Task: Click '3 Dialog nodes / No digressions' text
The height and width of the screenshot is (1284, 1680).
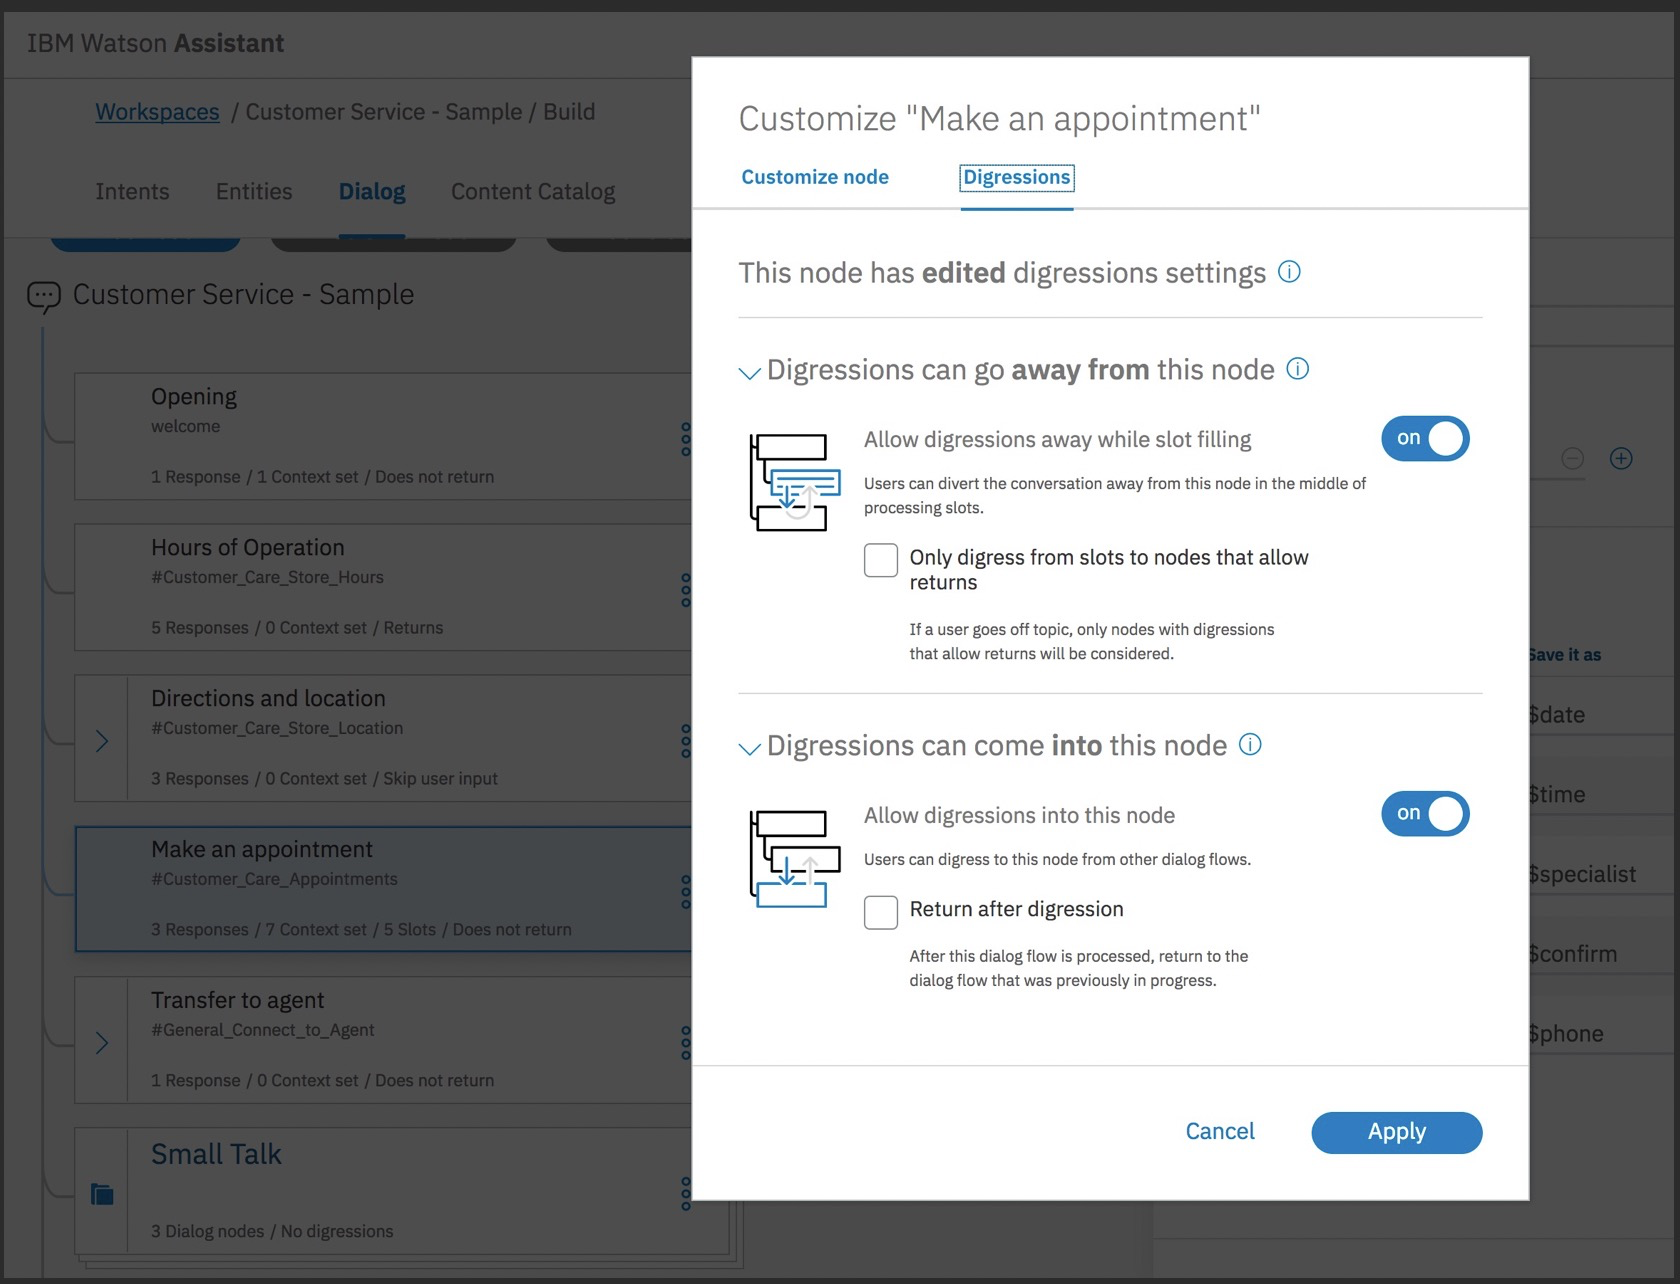Action: pyautogui.click(x=272, y=1231)
